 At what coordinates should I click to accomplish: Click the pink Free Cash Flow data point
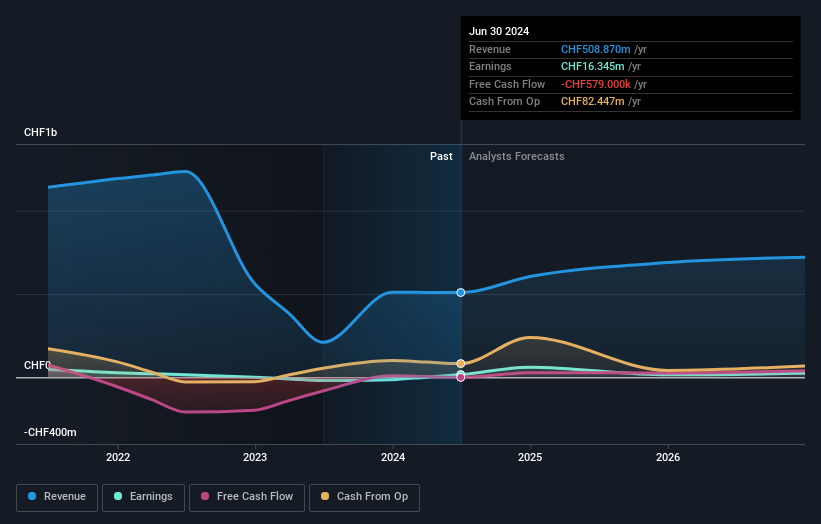coord(461,377)
